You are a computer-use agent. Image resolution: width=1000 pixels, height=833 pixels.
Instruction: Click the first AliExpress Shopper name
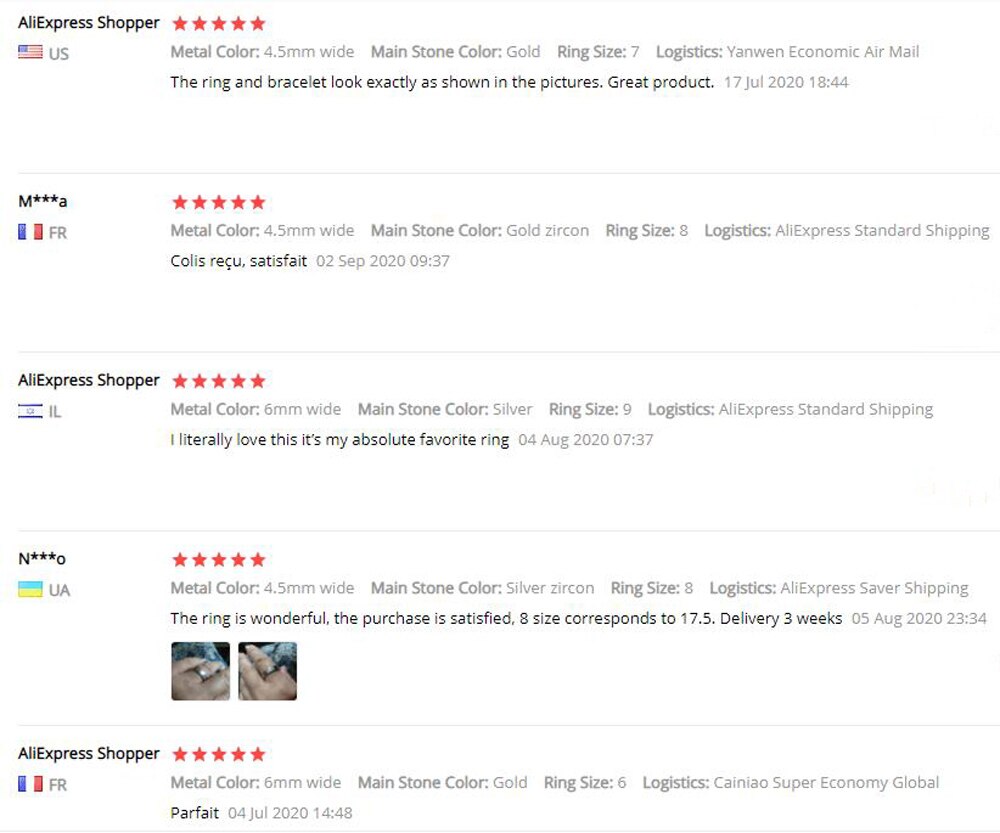coord(89,22)
